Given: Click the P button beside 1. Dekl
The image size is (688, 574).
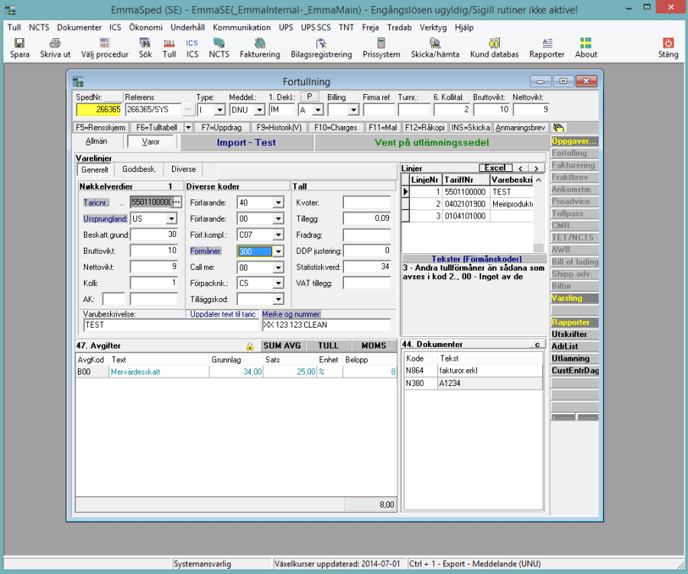Looking at the screenshot, I should coord(309,97).
